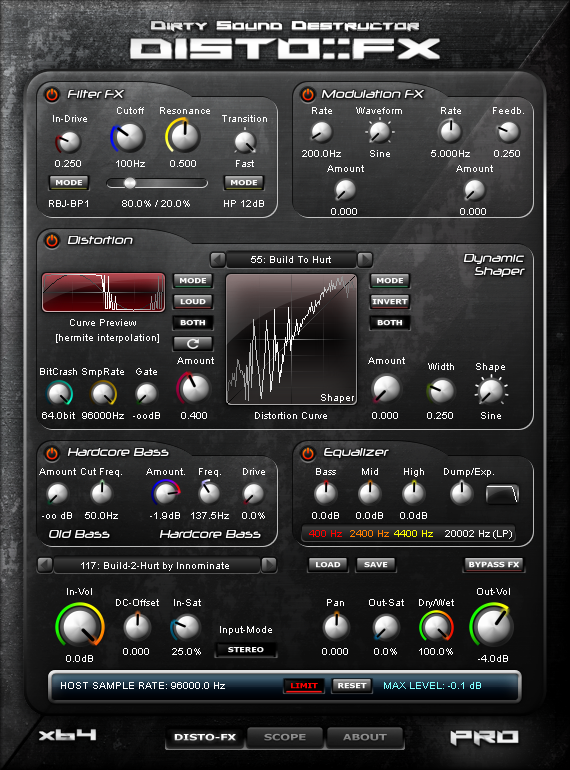Toggle the Dynamic Shaper INVERT button
The height and width of the screenshot is (770, 570).
click(x=390, y=302)
